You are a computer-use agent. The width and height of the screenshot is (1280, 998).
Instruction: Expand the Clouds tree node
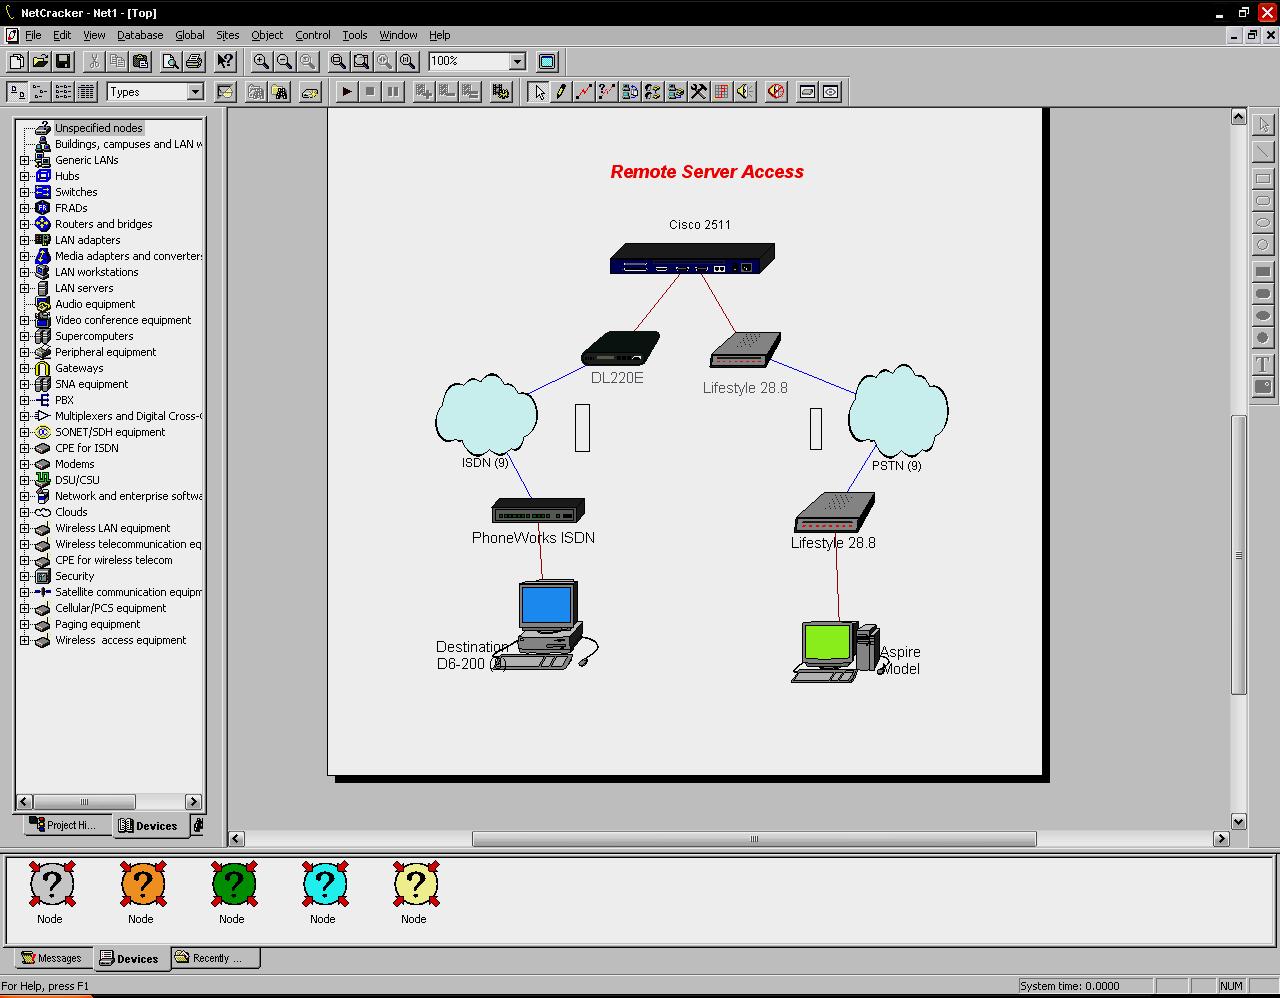click(x=25, y=512)
